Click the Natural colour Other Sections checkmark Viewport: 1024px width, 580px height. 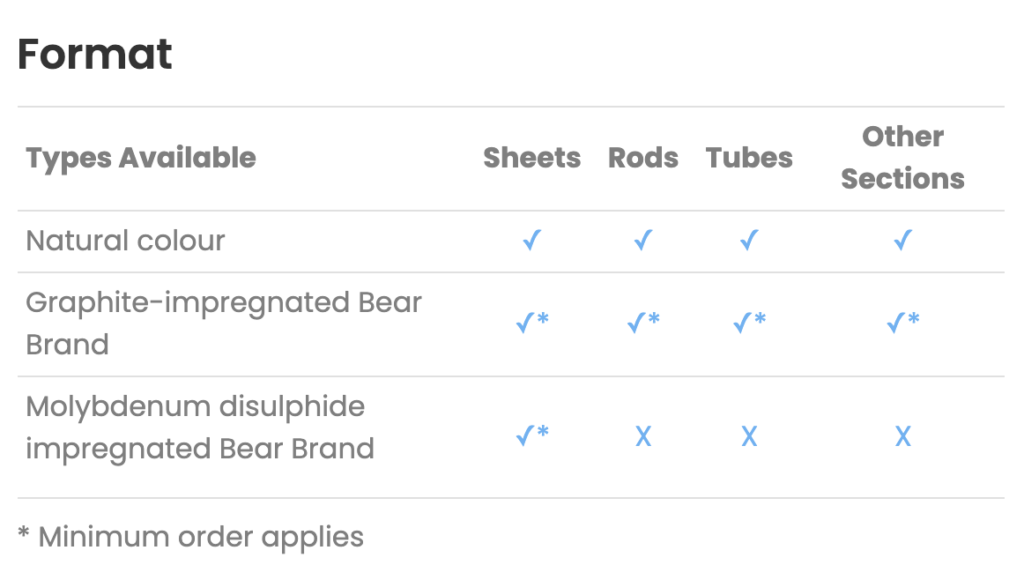(x=903, y=240)
